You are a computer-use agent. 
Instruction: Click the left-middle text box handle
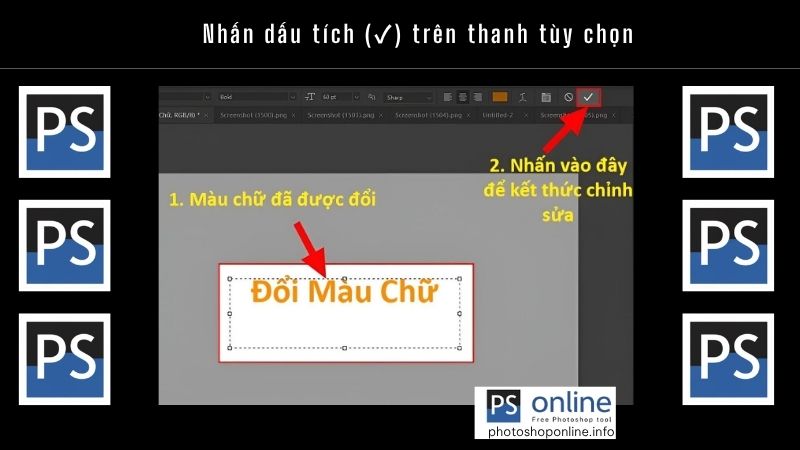point(230,313)
